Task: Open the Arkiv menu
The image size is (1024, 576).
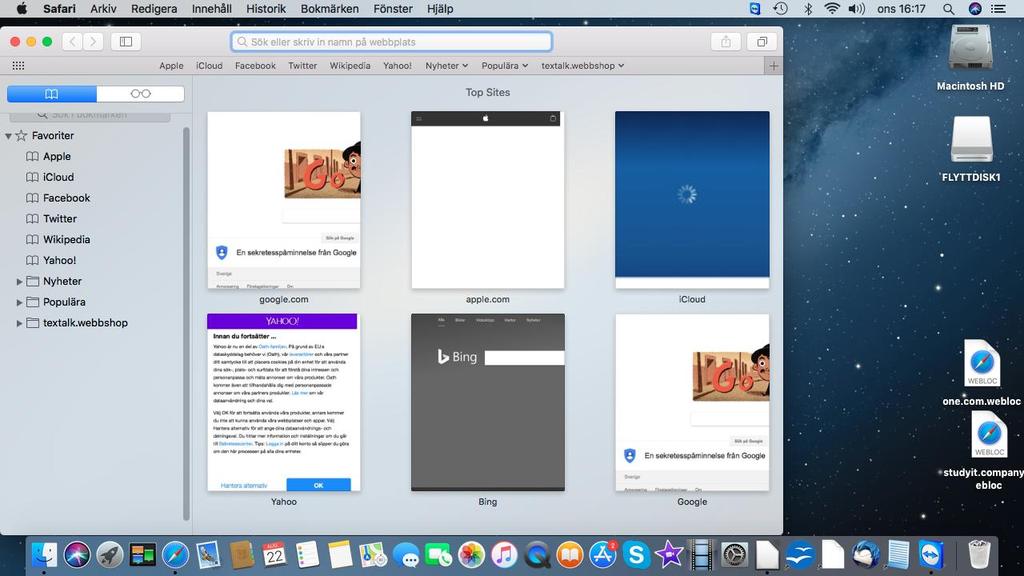Action: pyautogui.click(x=103, y=8)
